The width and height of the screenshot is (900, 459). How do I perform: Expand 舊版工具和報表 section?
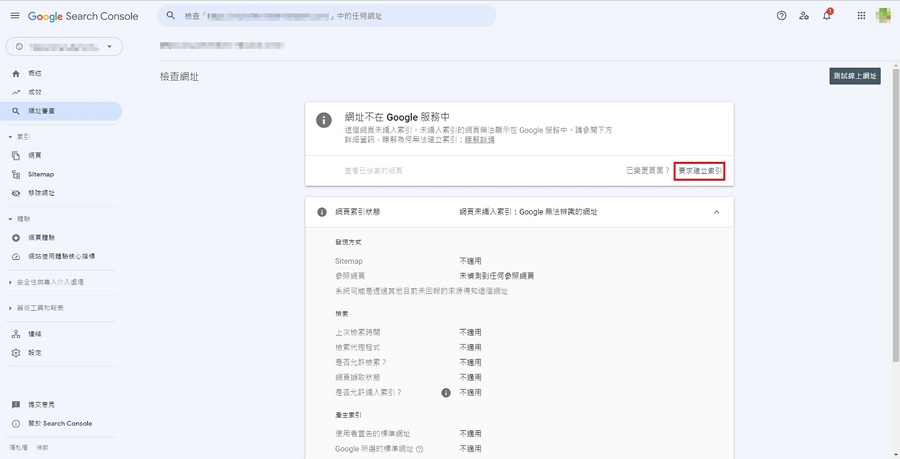point(10,308)
